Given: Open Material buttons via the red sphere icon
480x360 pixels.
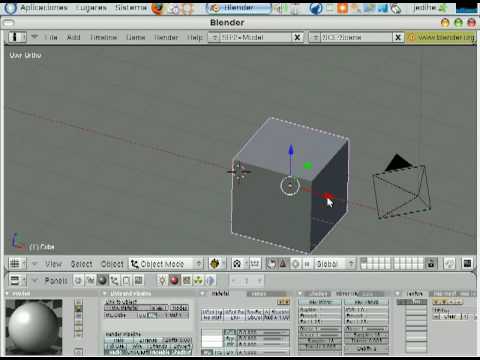Looking at the screenshot, I should [x=174, y=280].
